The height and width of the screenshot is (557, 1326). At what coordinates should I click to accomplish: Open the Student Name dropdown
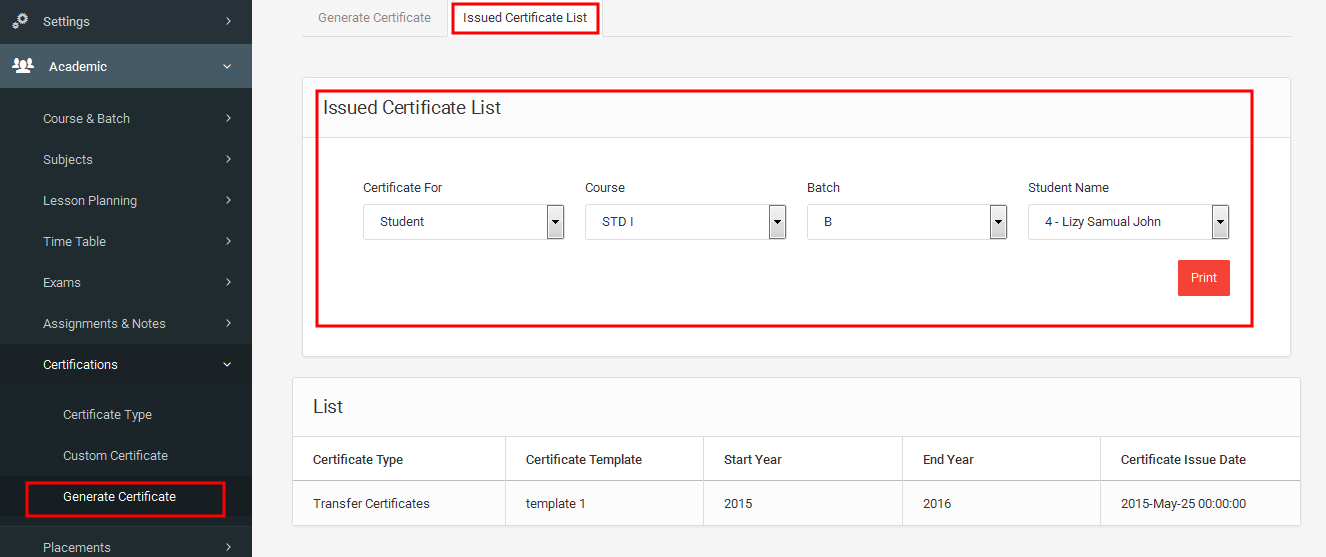tap(1129, 222)
